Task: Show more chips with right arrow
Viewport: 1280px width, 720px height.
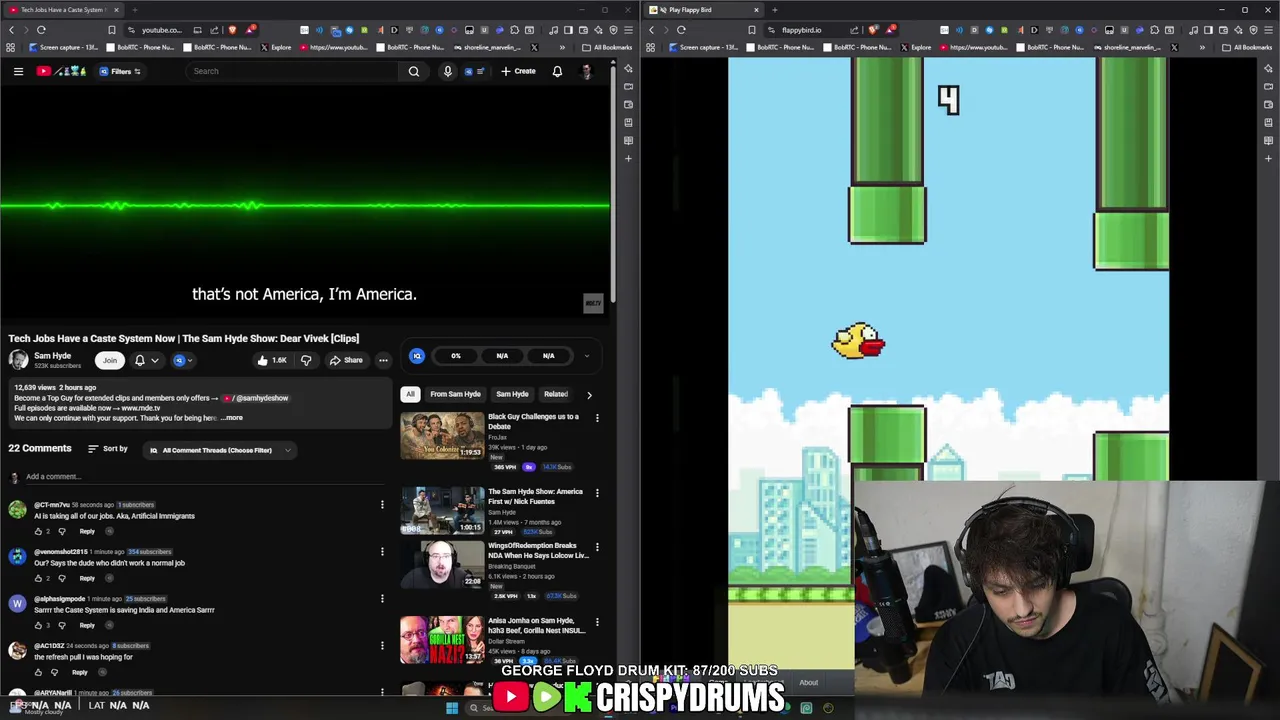Action: 589,395
